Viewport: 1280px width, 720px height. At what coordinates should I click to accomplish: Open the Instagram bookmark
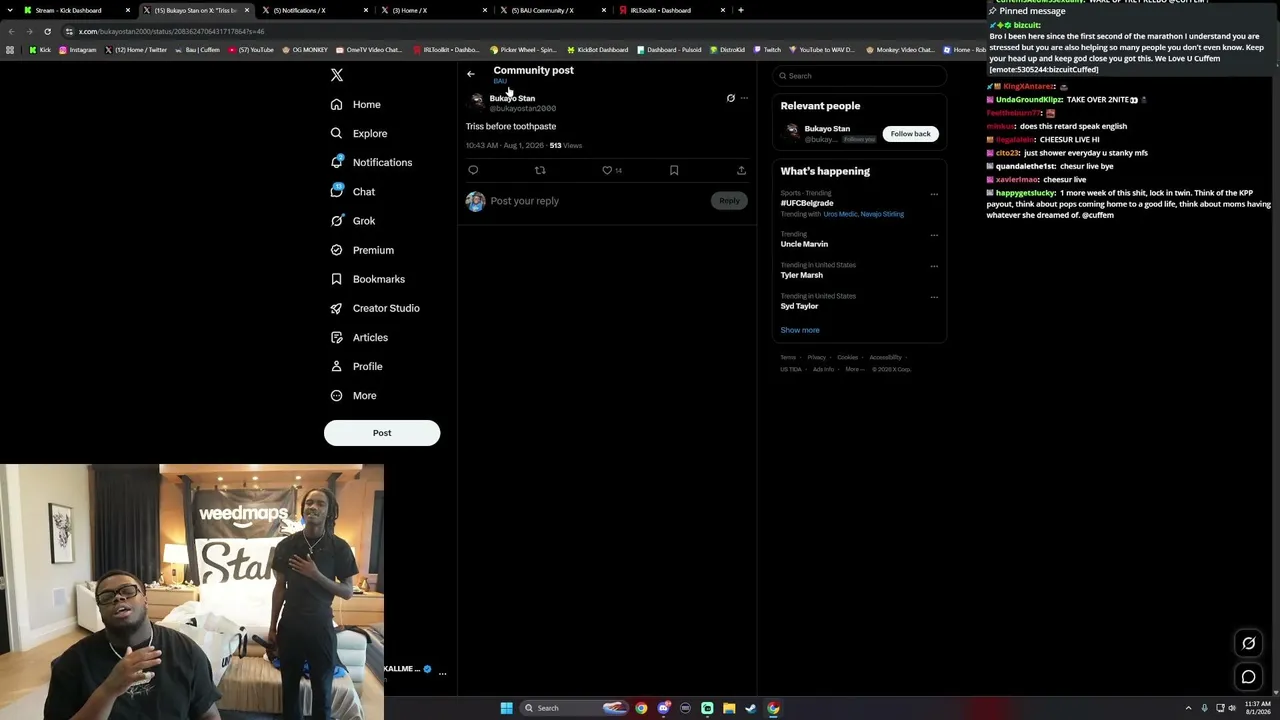click(x=78, y=49)
